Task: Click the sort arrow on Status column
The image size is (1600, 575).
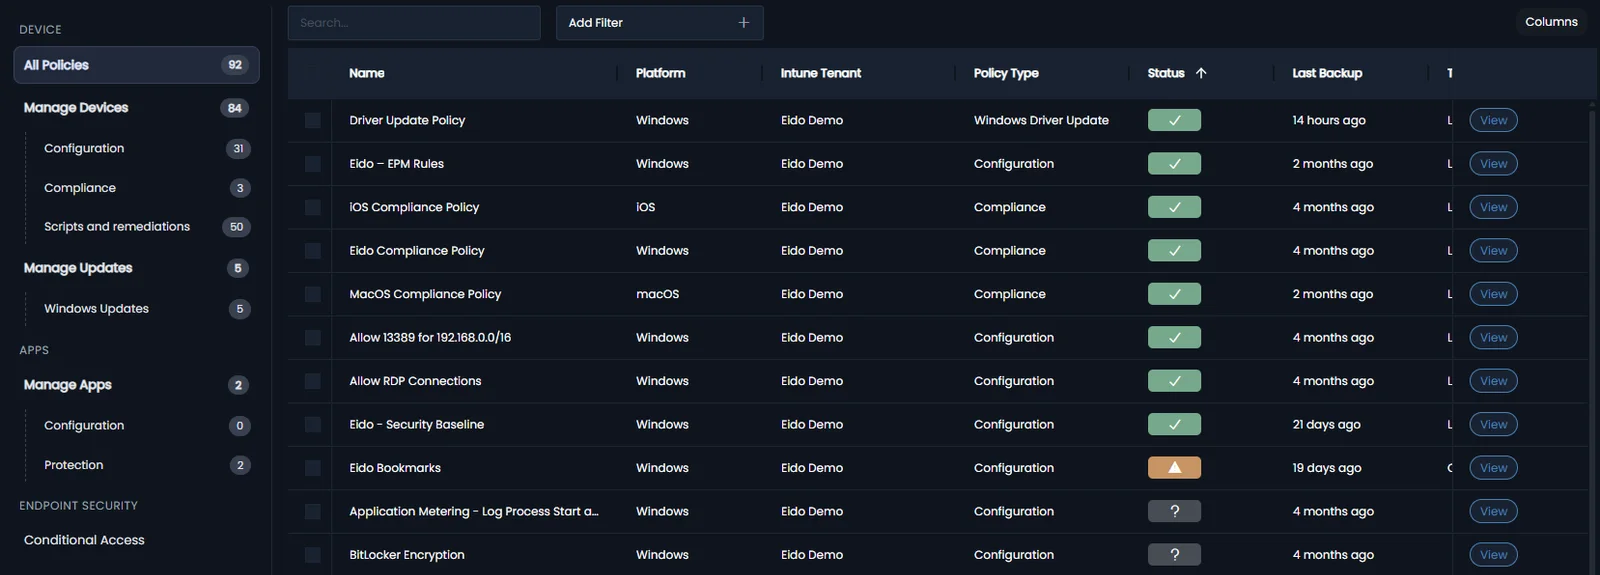Action: click(1201, 73)
